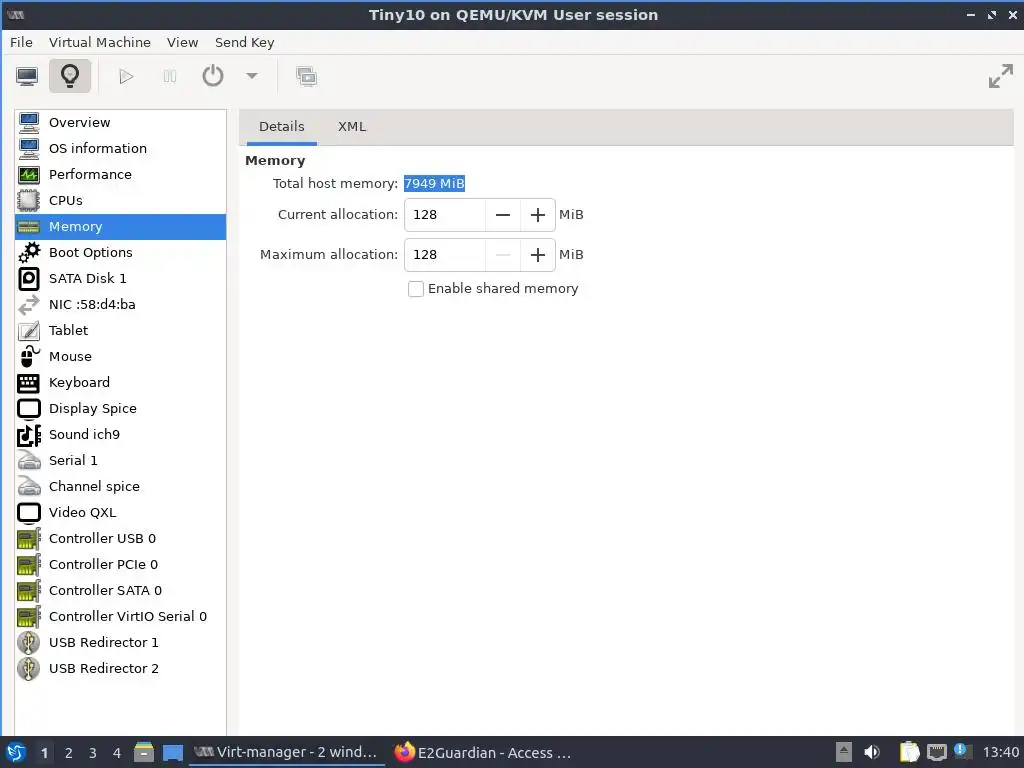The width and height of the screenshot is (1024, 768).
Task: Open the File menu
Action: tap(21, 42)
